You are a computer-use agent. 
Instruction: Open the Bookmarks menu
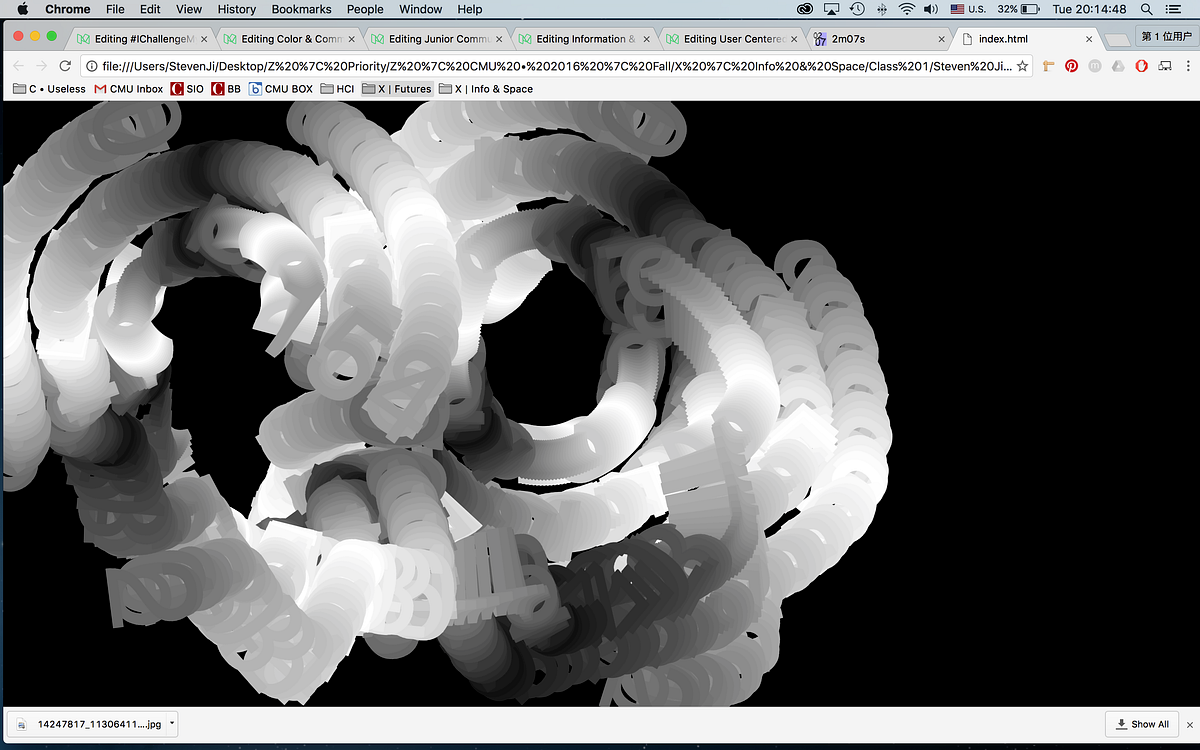coord(303,9)
